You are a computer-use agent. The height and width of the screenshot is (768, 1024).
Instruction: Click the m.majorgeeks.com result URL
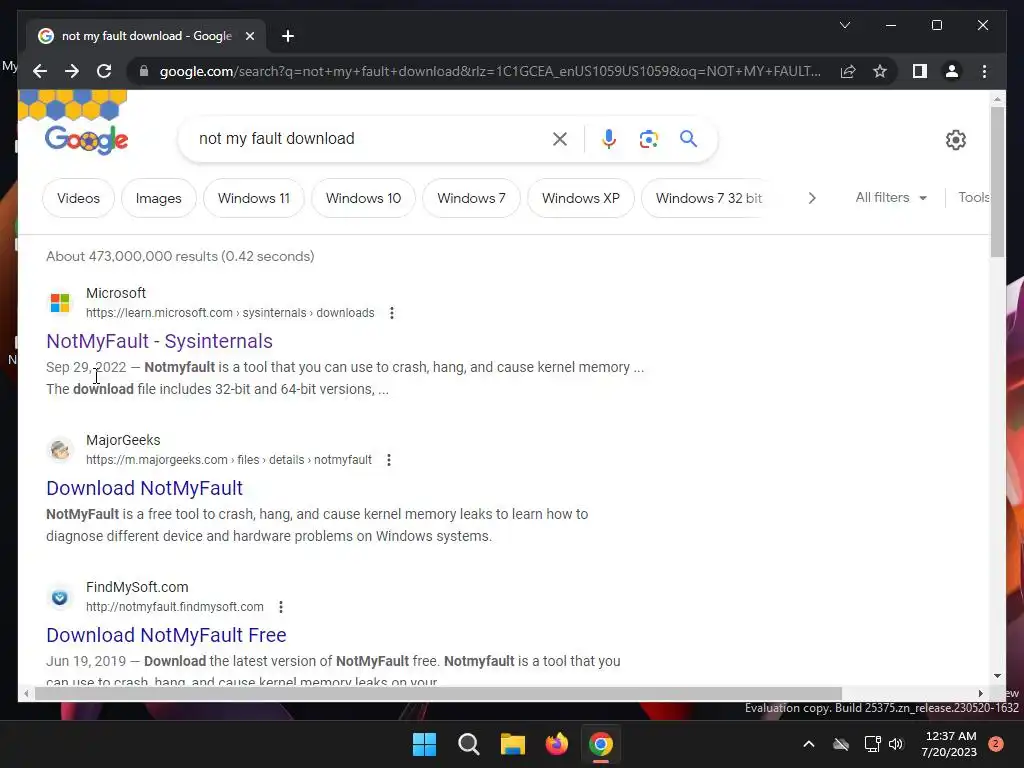point(229,460)
